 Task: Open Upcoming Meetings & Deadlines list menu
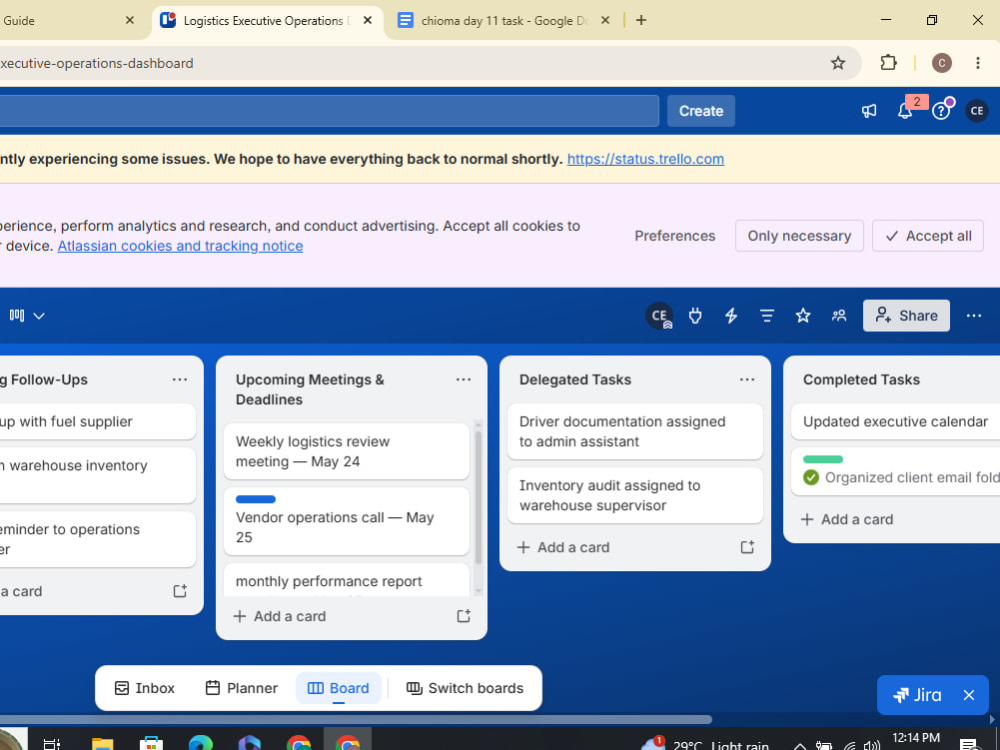[463, 379]
